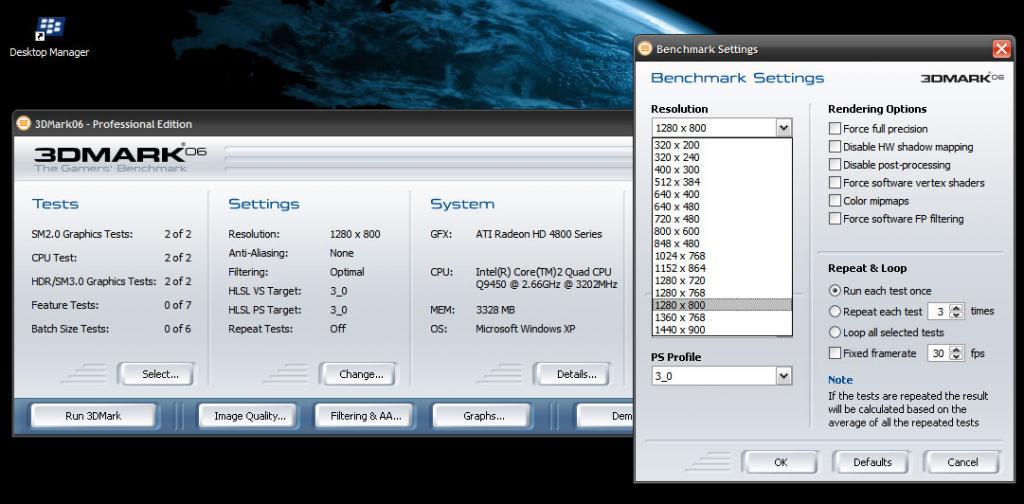Click the 3DMark06 main window title icon
Screen dimensions: 1024x504
click(x=24, y=123)
